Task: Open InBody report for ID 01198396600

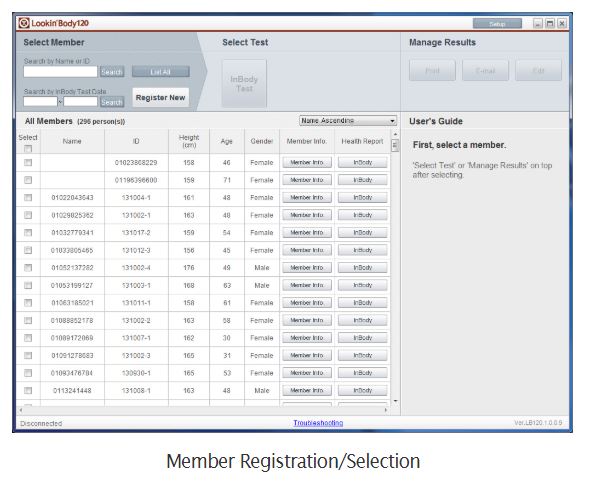Action: coord(363,180)
